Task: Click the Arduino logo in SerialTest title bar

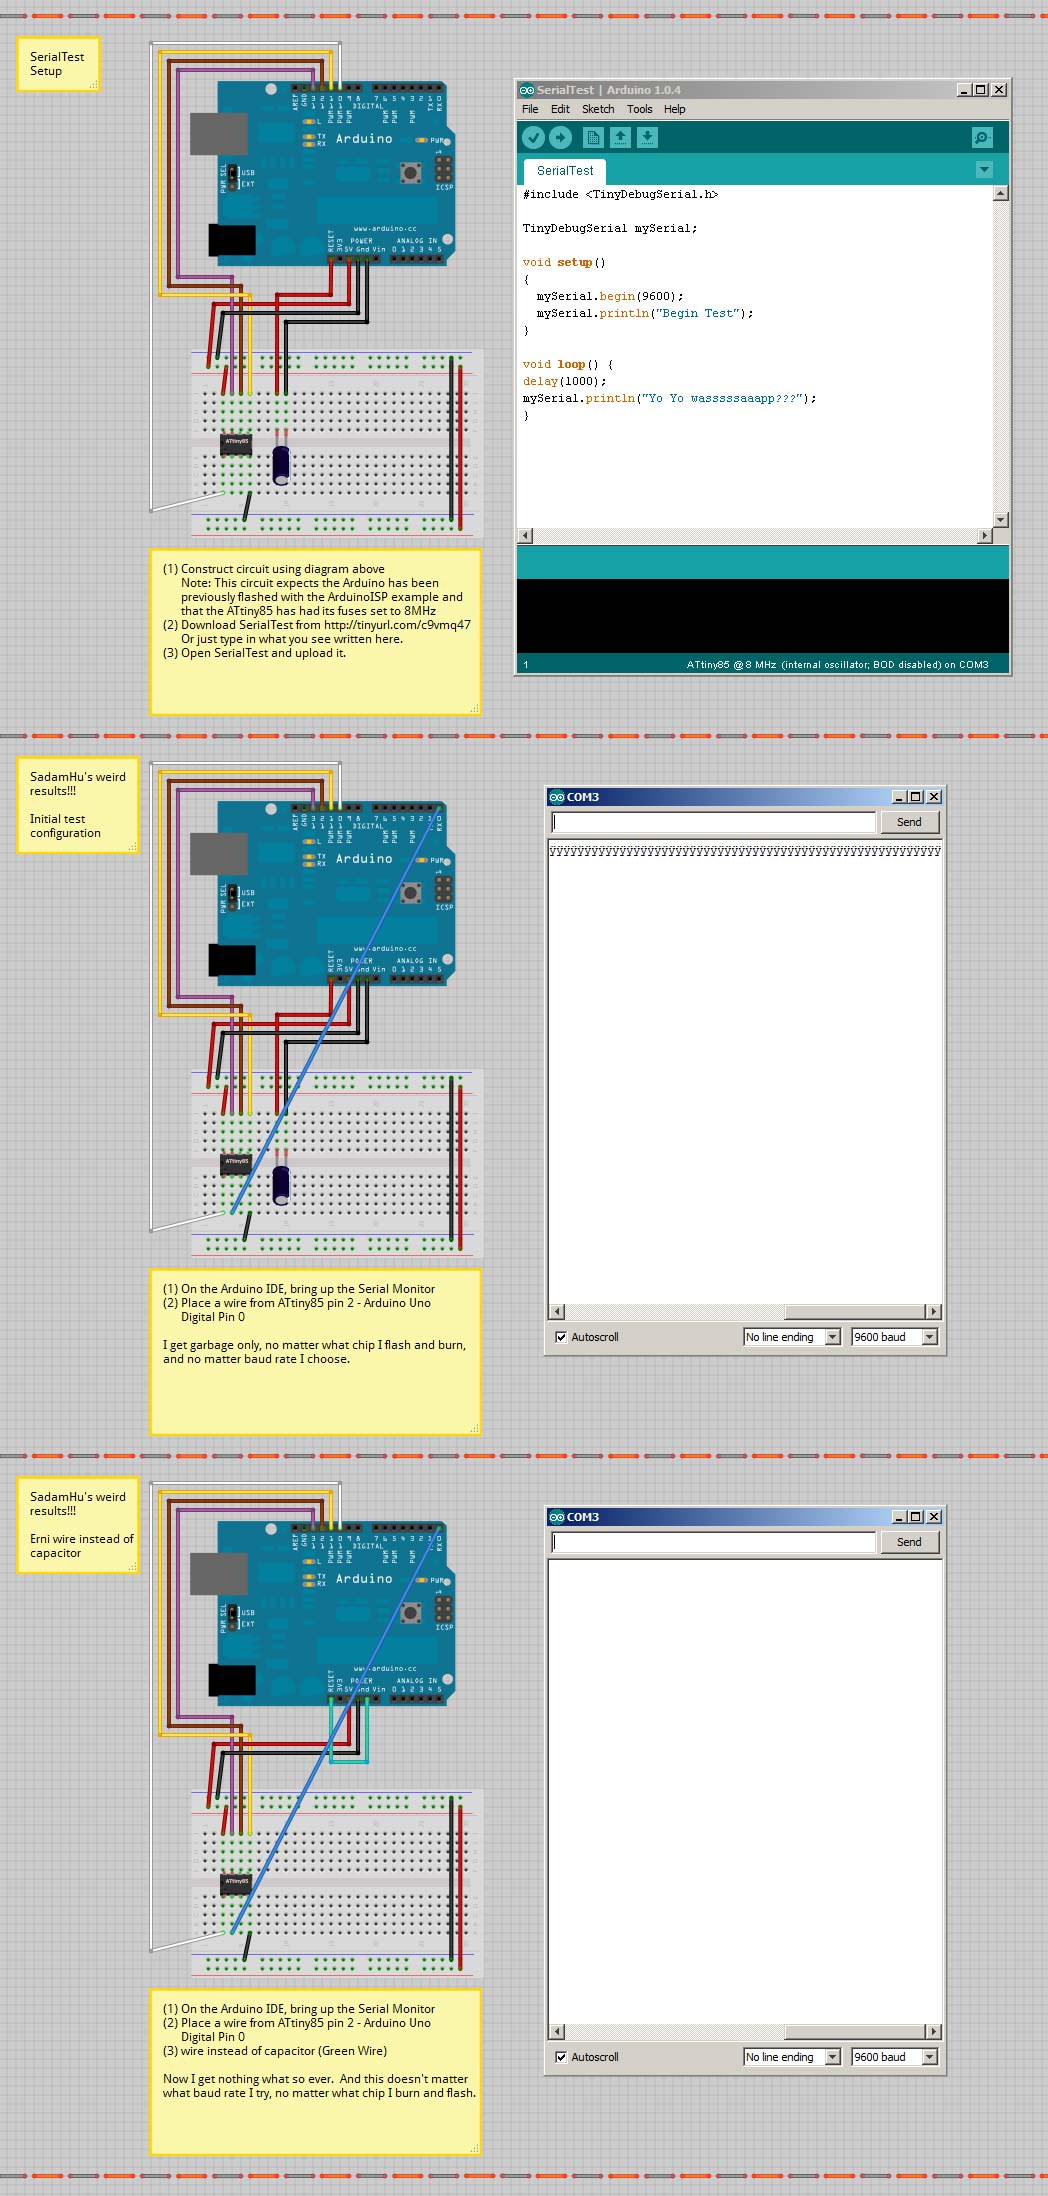Action: pos(527,90)
